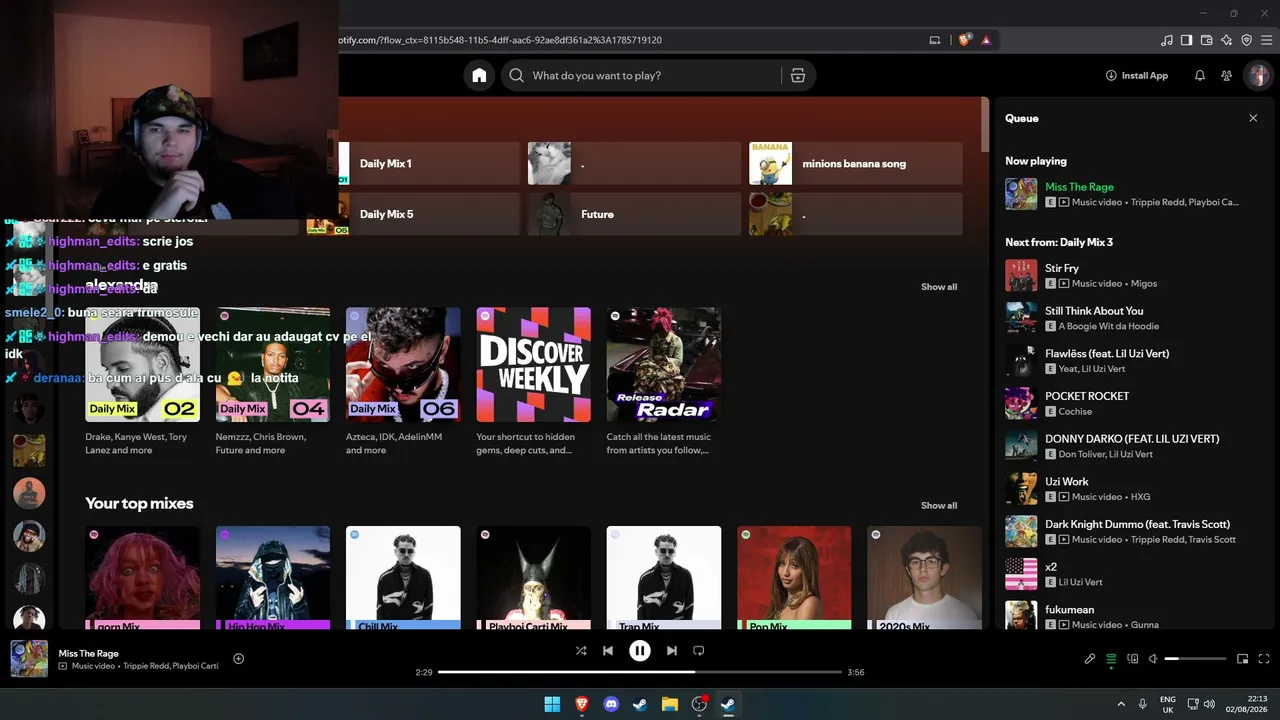
Task: Adjust the Spotify volume slider
Action: pyautogui.click(x=1195, y=659)
